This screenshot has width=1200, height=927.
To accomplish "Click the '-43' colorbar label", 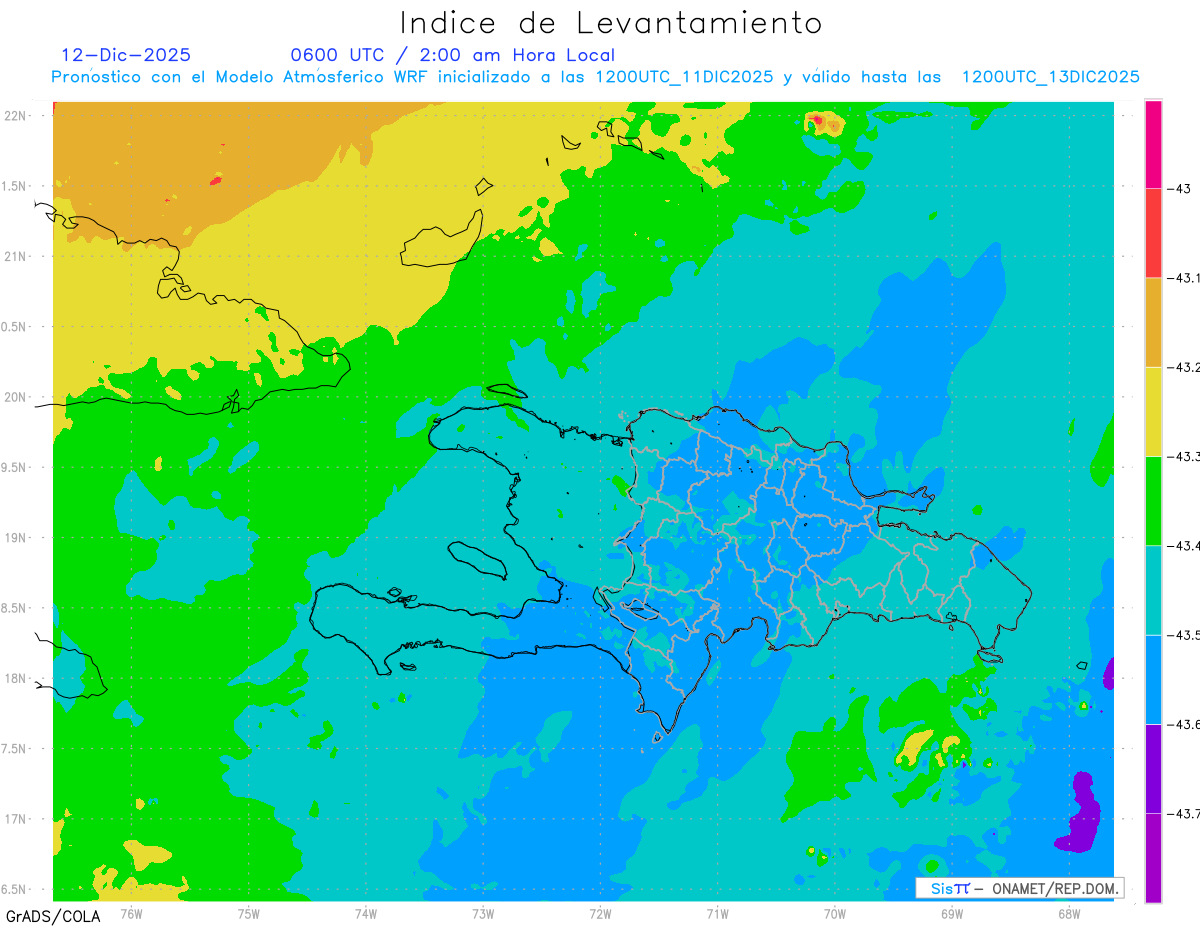I will [1178, 188].
